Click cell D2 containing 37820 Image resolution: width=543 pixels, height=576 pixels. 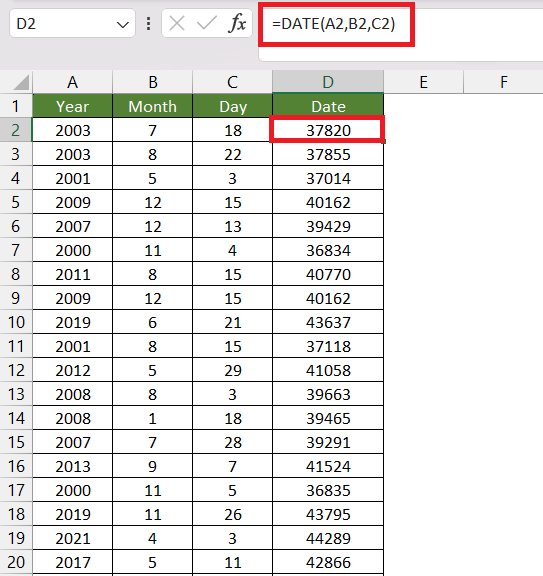pyautogui.click(x=328, y=130)
